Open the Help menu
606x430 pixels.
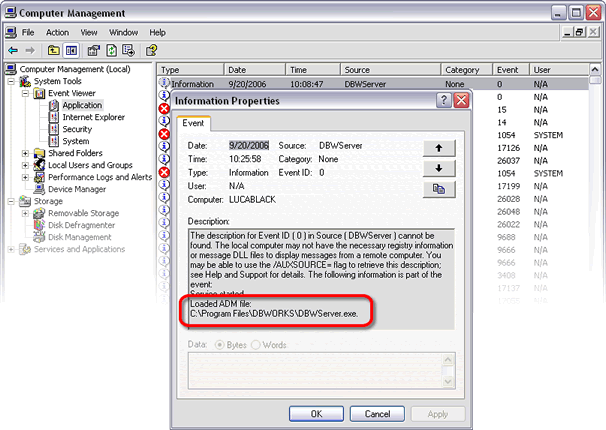pos(158,32)
